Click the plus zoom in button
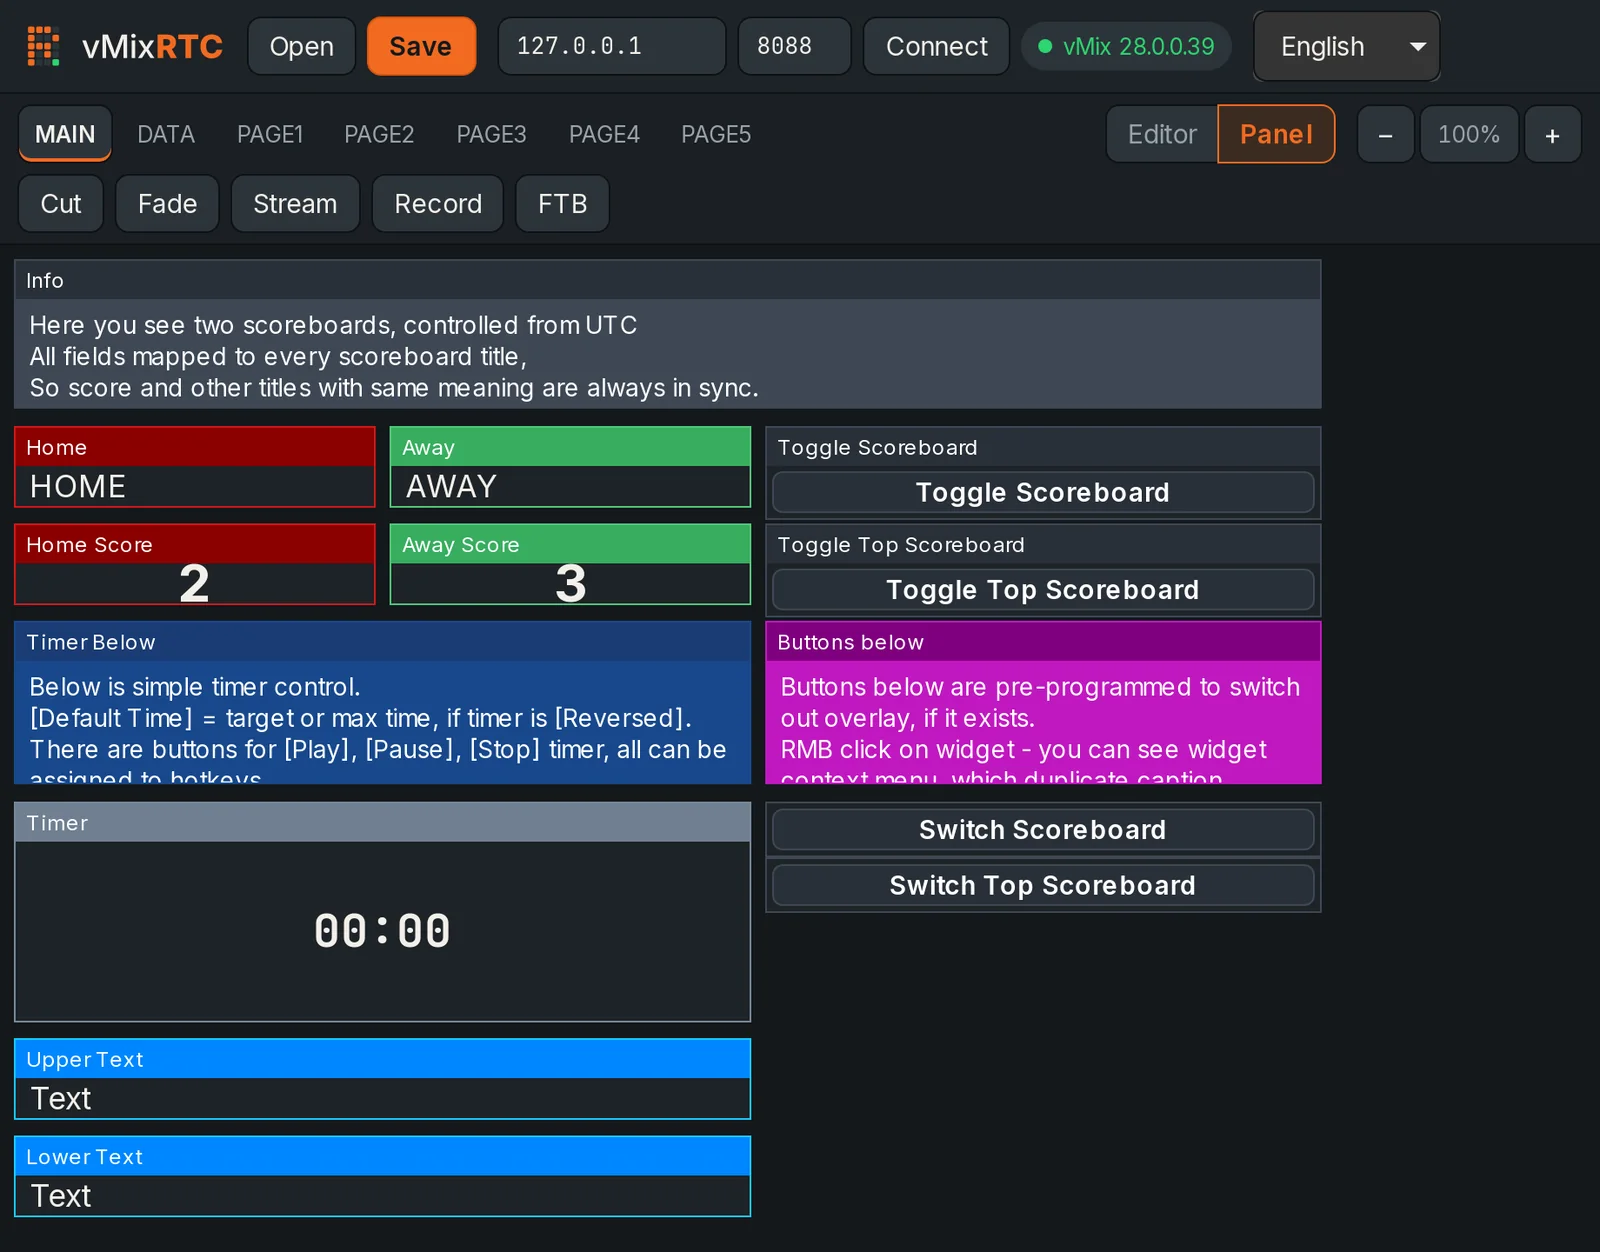This screenshot has height=1252, width=1600. pyautogui.click(x=1552, y=134)
